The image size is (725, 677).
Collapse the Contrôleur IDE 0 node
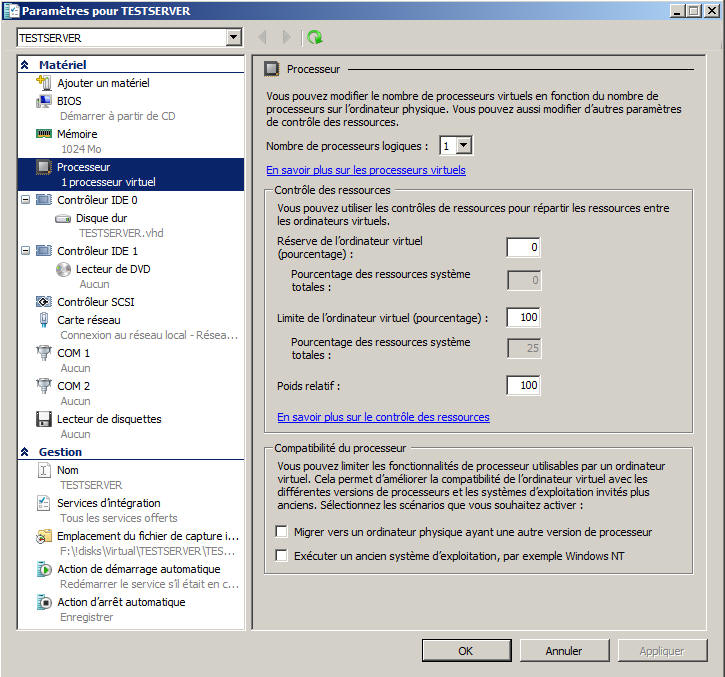[24, 200]
